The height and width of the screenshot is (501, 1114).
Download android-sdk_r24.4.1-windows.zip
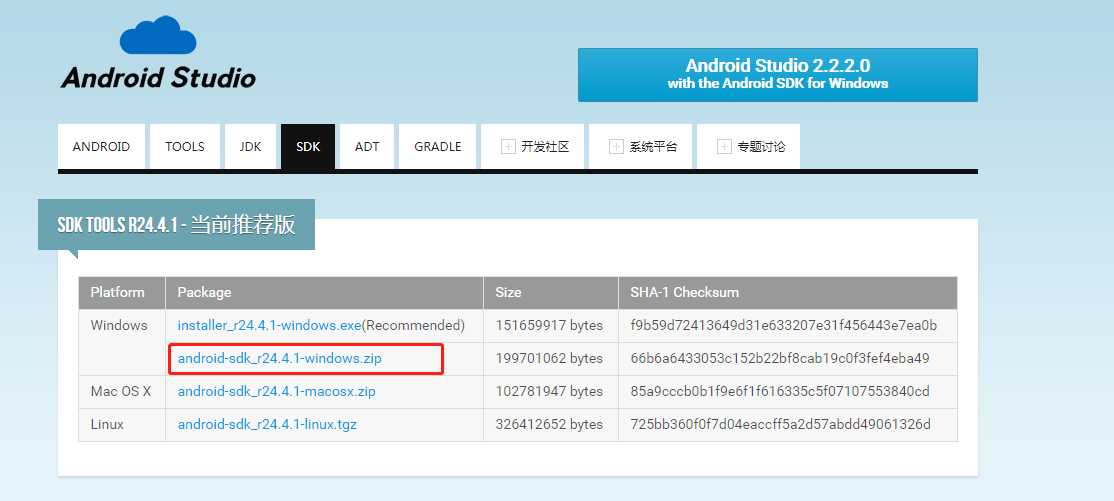coord(279,358)
